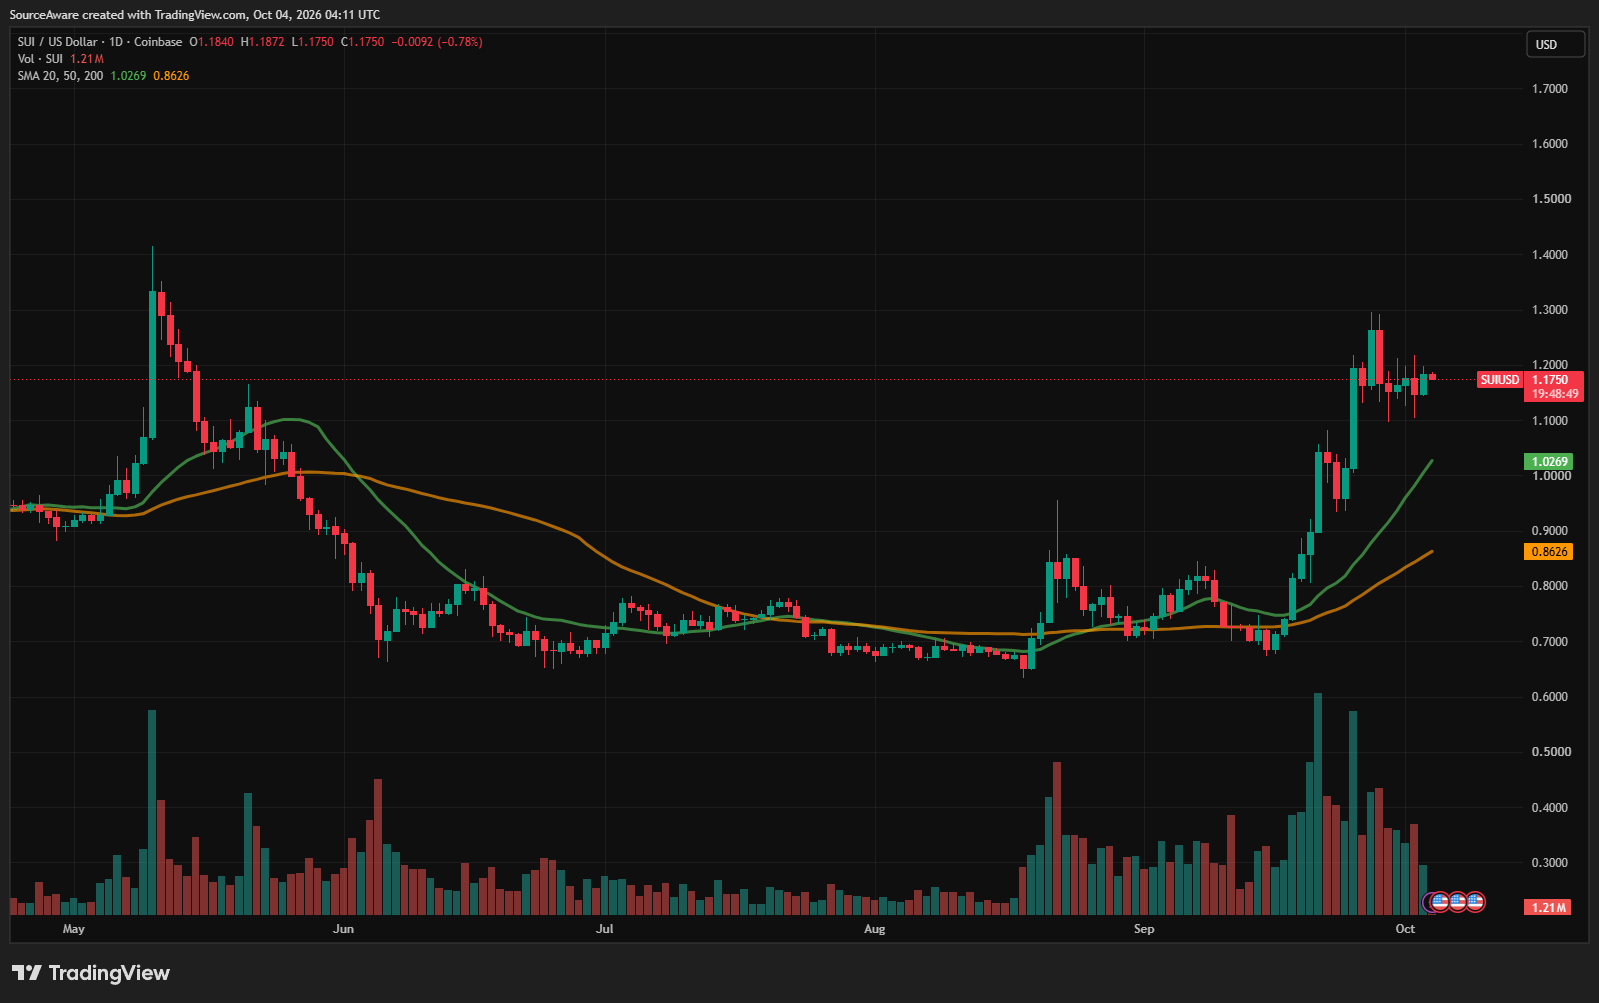Click the red SUIUSD tag on price axis
1599x1003 pixels.
pos(1499,380)
